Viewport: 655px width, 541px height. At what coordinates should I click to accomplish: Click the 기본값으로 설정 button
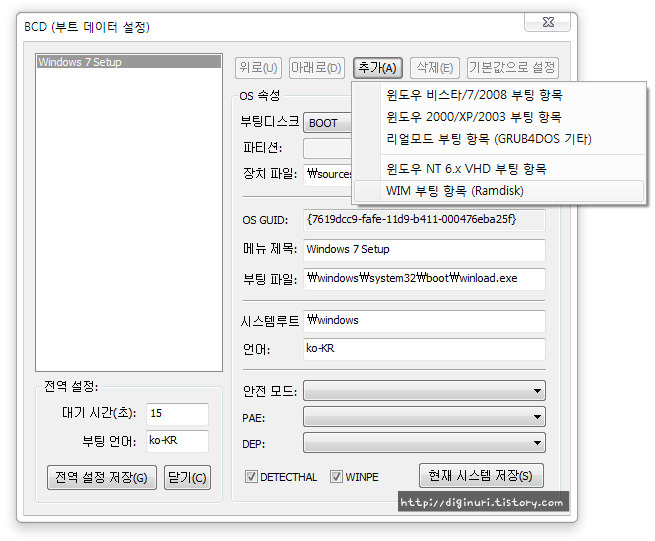[x=513, y=68]
